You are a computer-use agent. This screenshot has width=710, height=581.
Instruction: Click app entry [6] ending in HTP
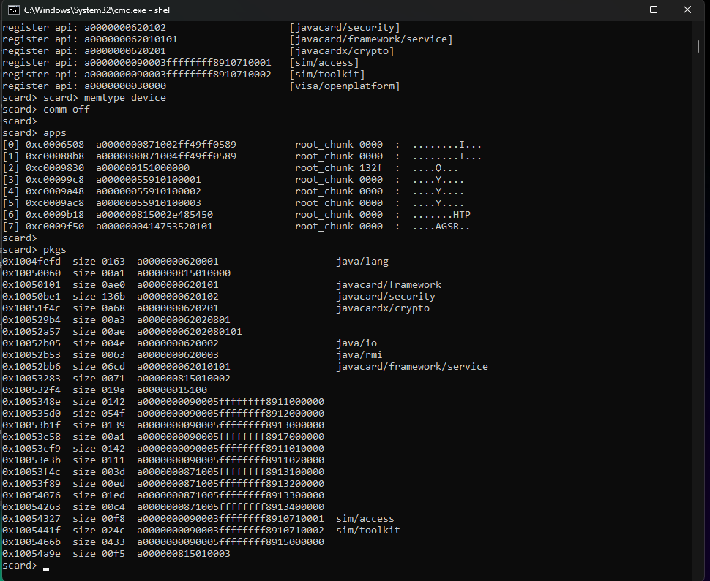pyautogui.click(x=236, y=215)
